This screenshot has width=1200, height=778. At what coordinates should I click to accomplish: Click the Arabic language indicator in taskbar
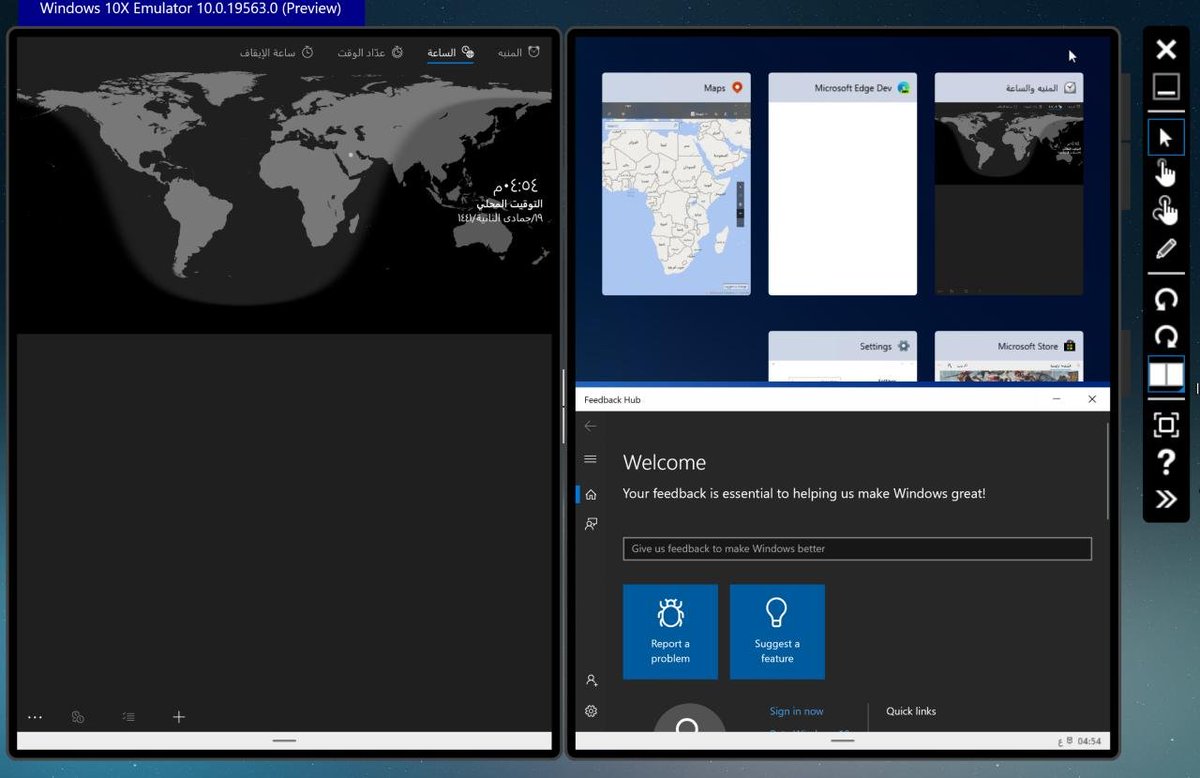[x=1060, y=742]
